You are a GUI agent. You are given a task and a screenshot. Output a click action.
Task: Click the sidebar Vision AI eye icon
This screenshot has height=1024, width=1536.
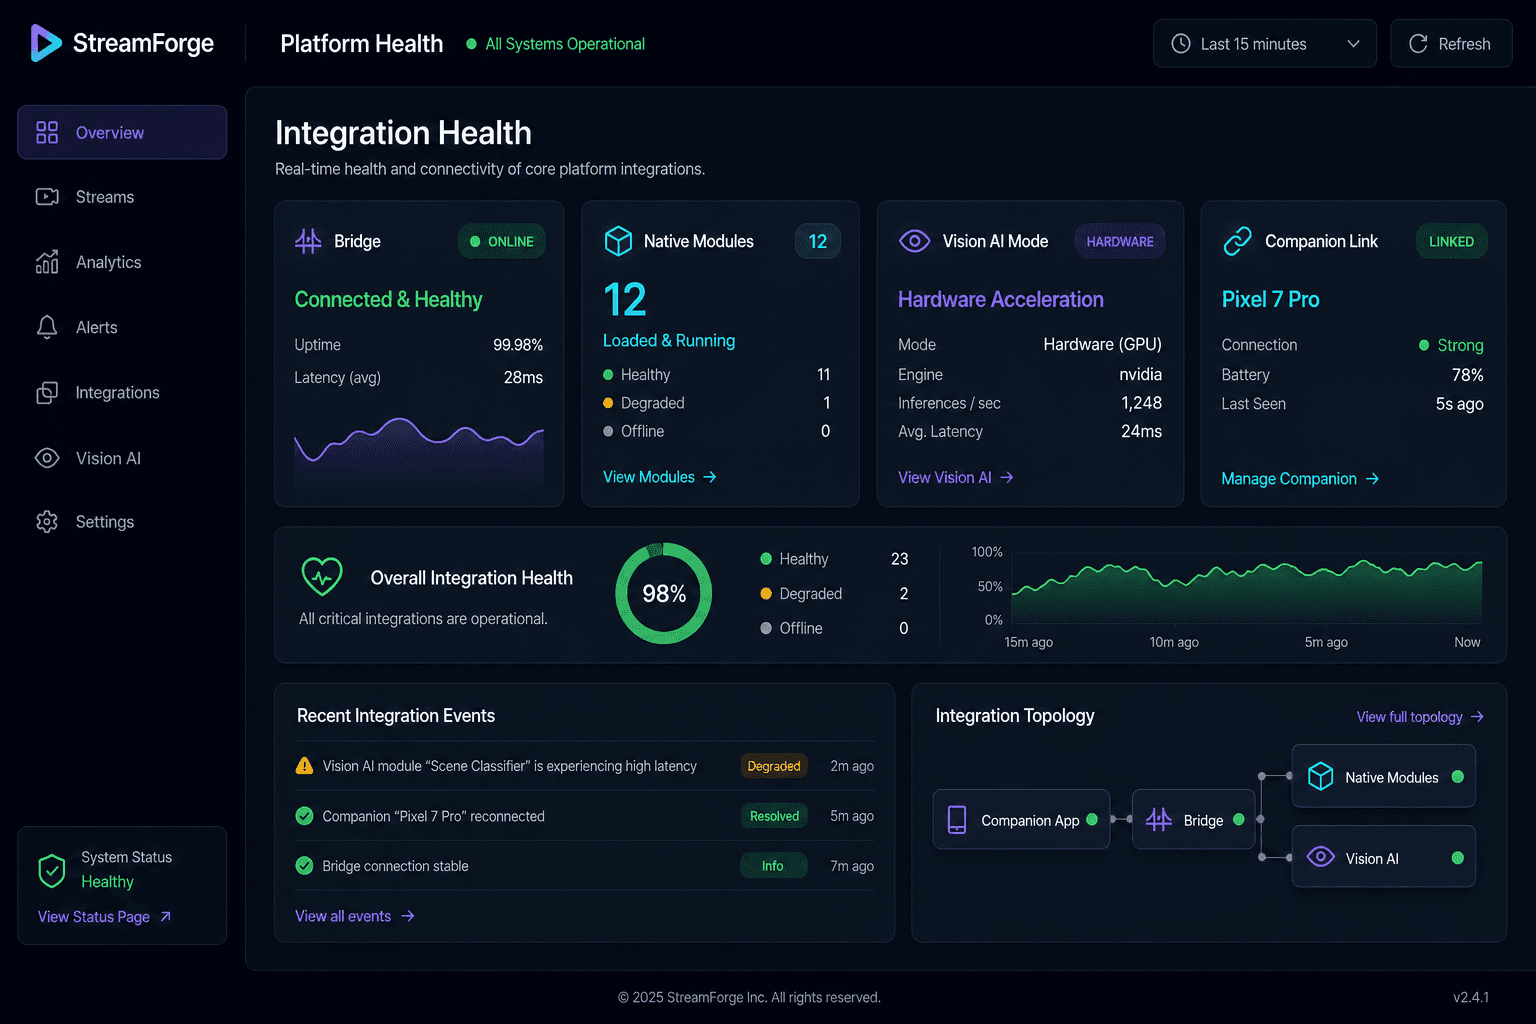(x=47, y=458)
